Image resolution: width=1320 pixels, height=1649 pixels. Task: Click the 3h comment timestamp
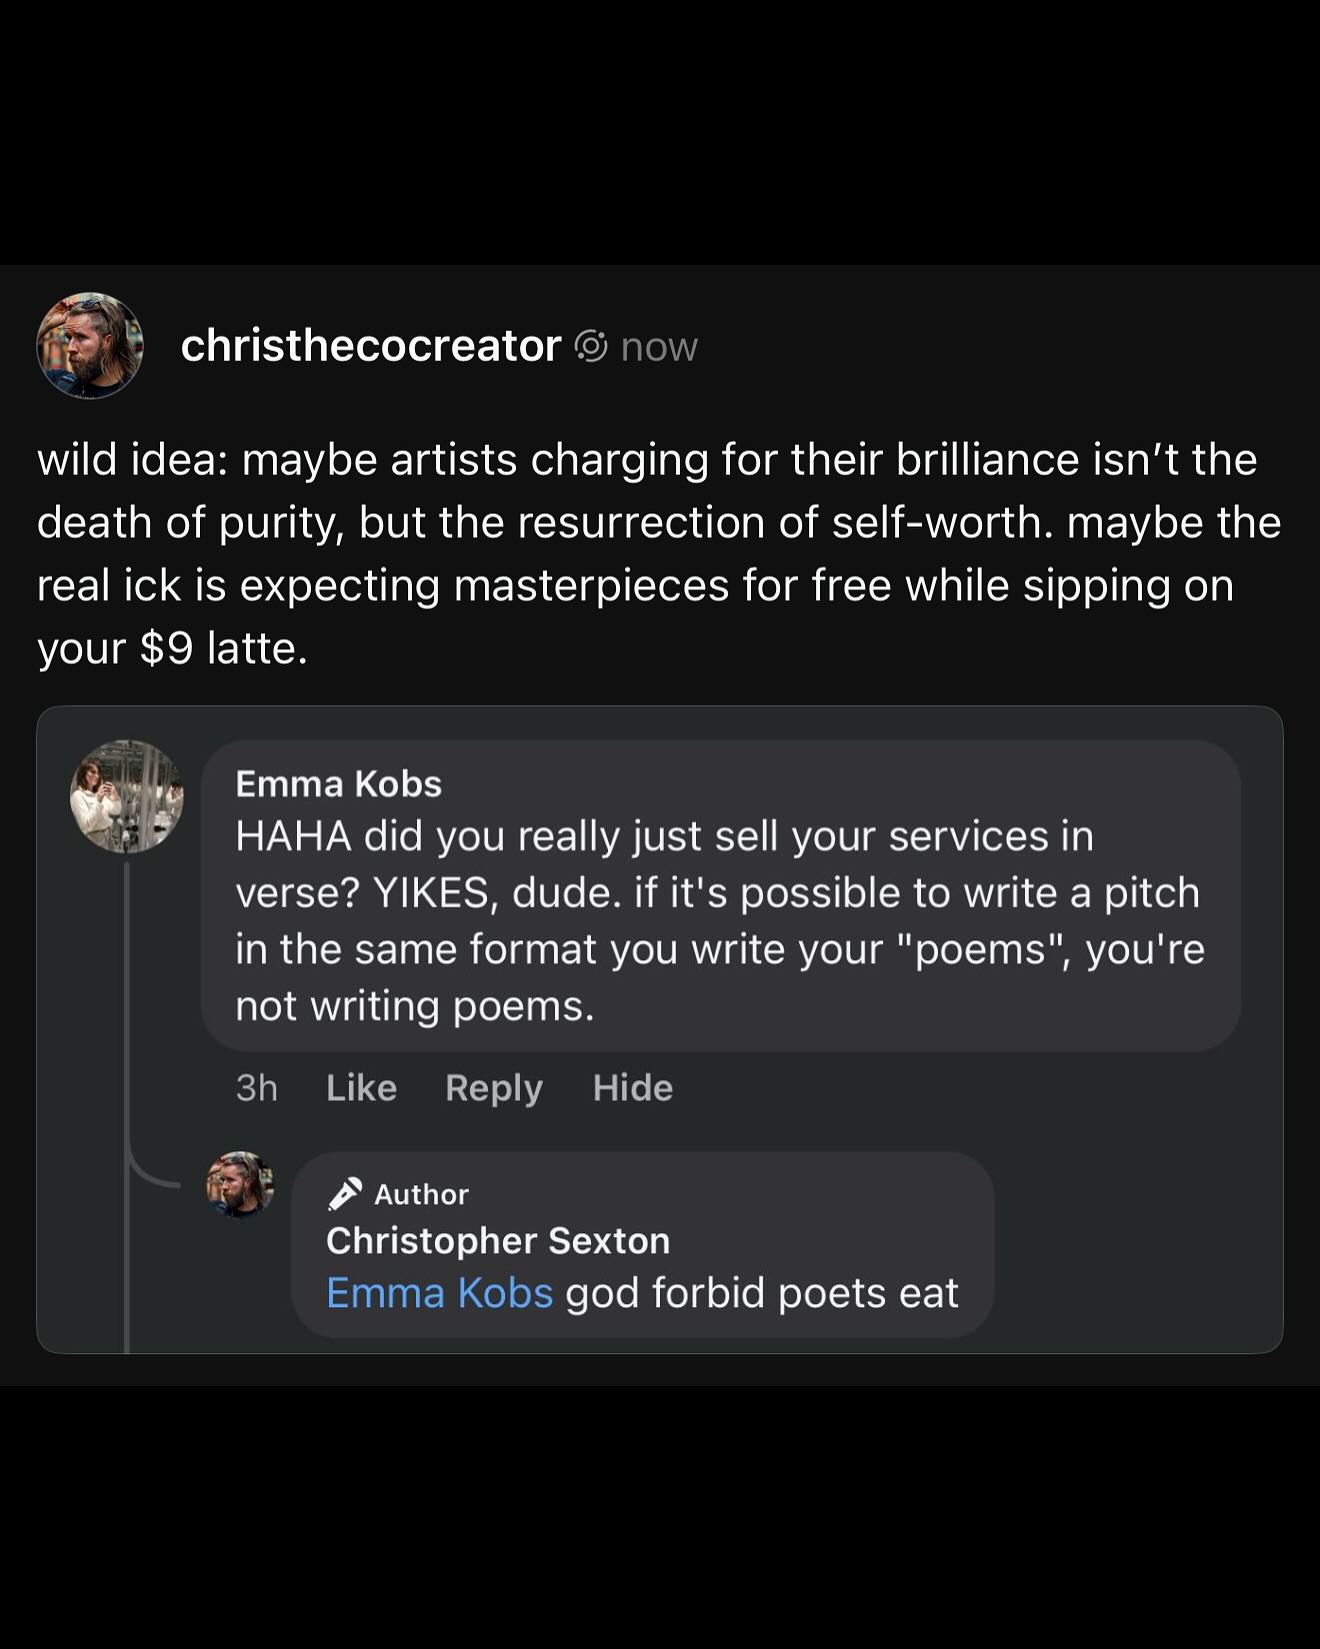coord(256,1088)
